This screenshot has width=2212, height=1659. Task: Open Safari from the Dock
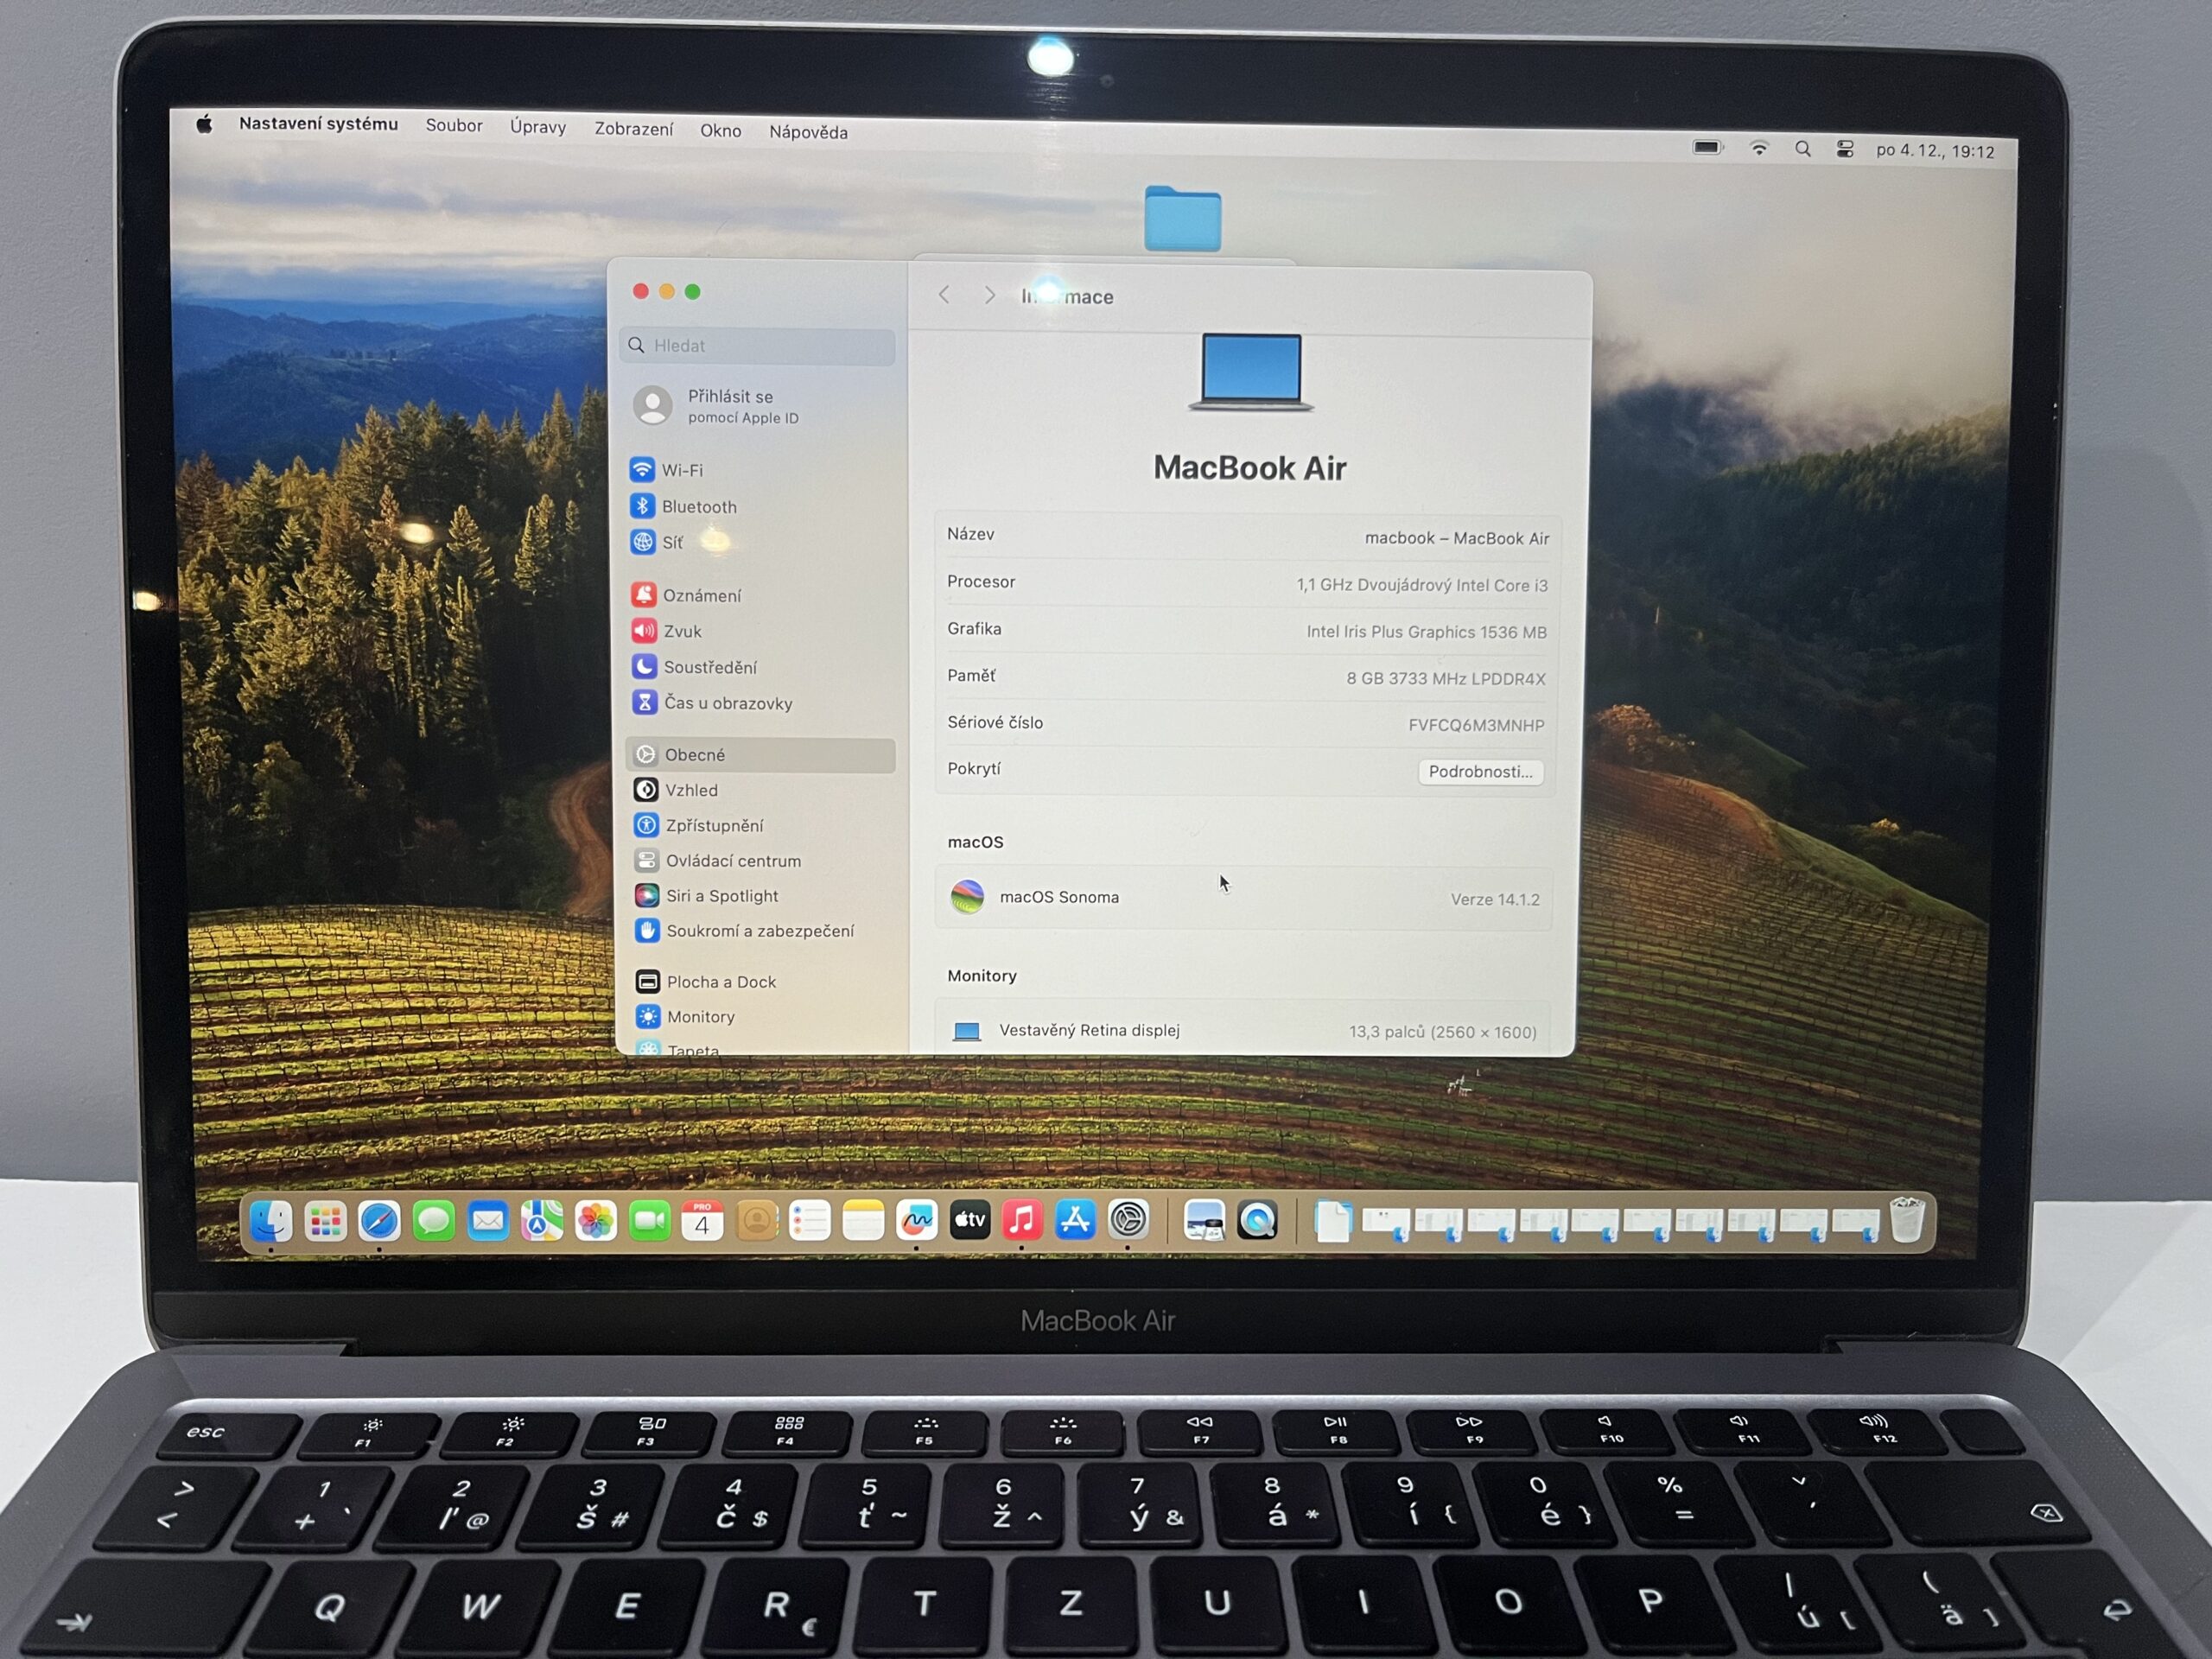(x=379, y=1221)
